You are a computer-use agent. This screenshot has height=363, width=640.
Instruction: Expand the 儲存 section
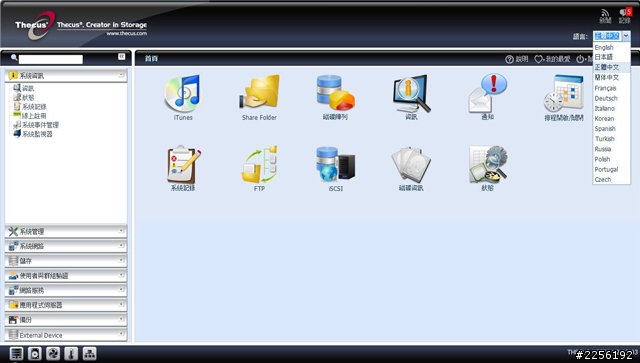pyautogui.click(x=66, y=261)
